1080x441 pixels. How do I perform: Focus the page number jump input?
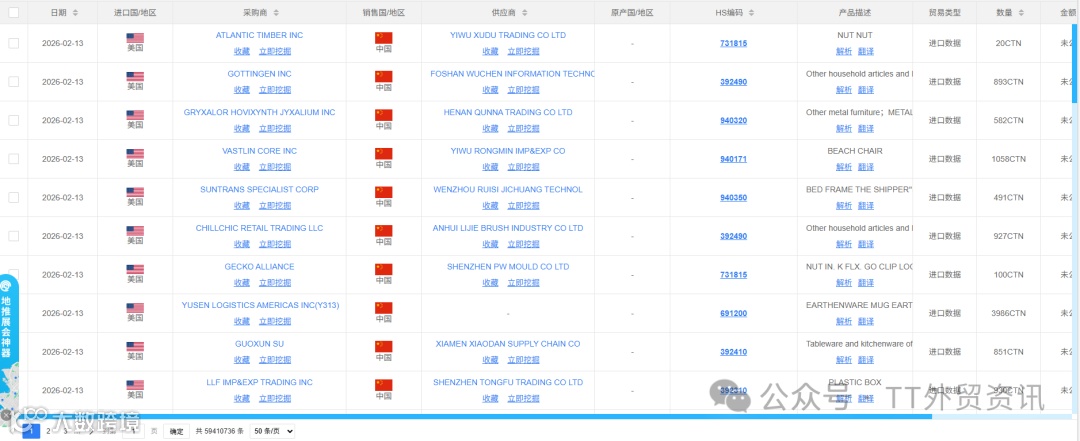coord(133,431)
